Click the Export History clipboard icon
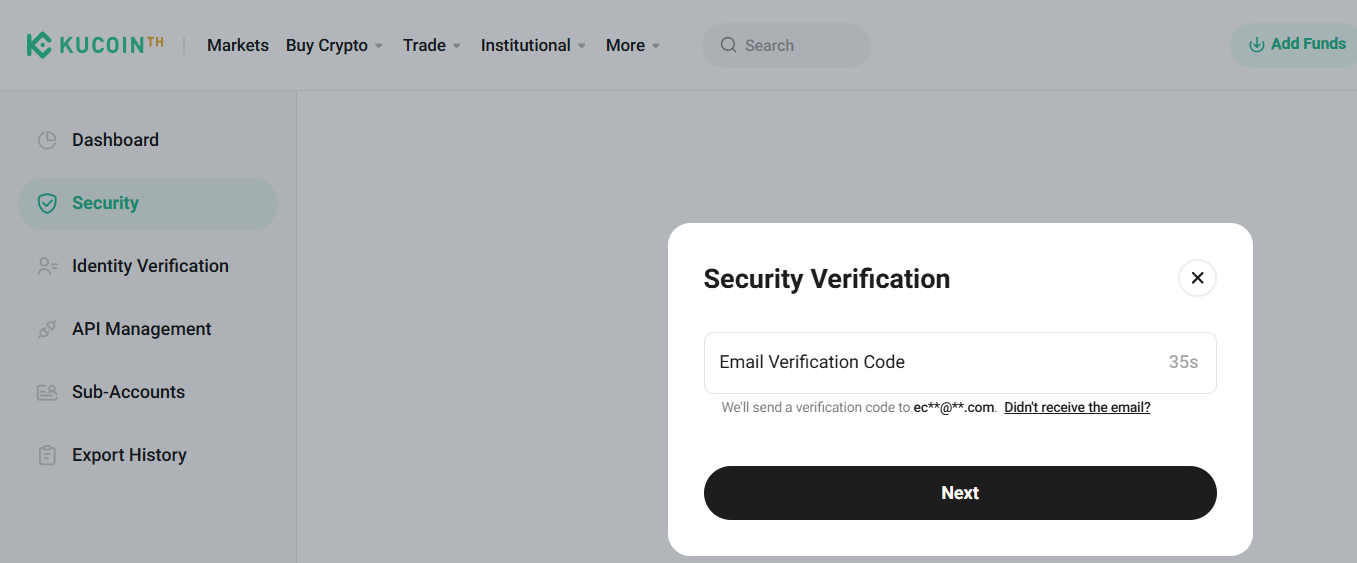1357x563 pixels. [x=47, y=456]
